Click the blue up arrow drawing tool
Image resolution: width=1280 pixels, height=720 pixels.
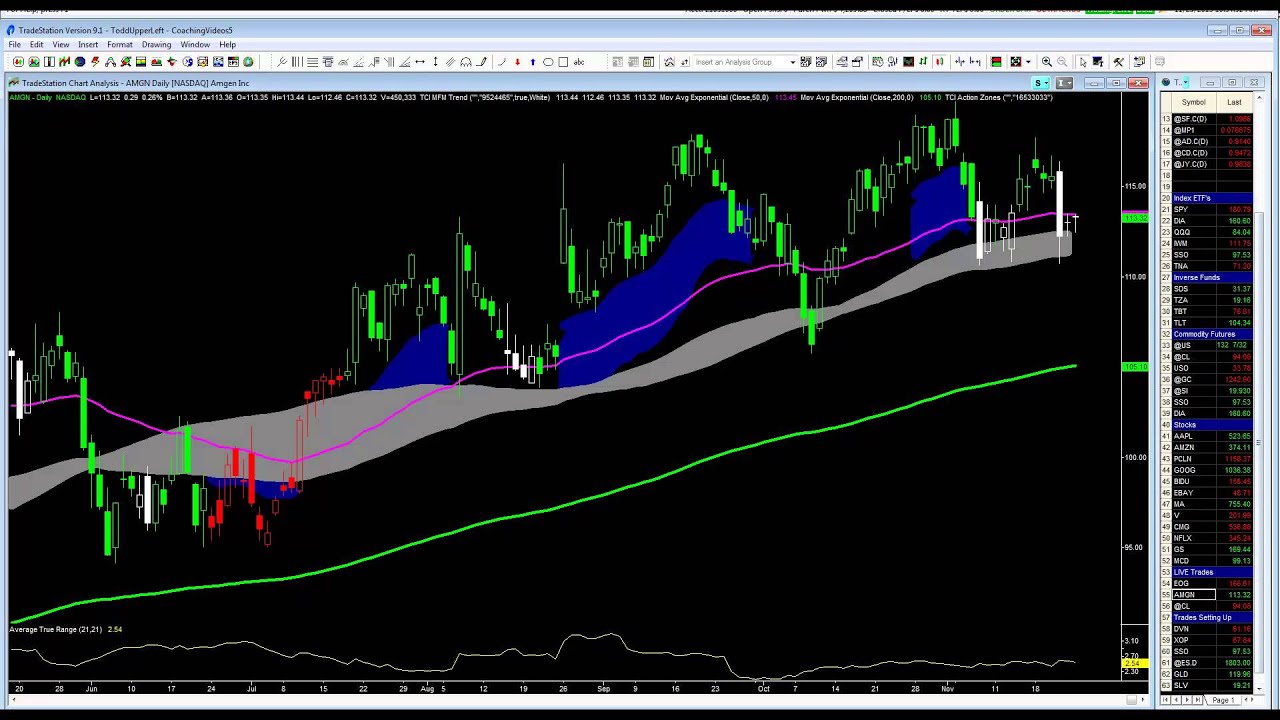pos(533,62)
